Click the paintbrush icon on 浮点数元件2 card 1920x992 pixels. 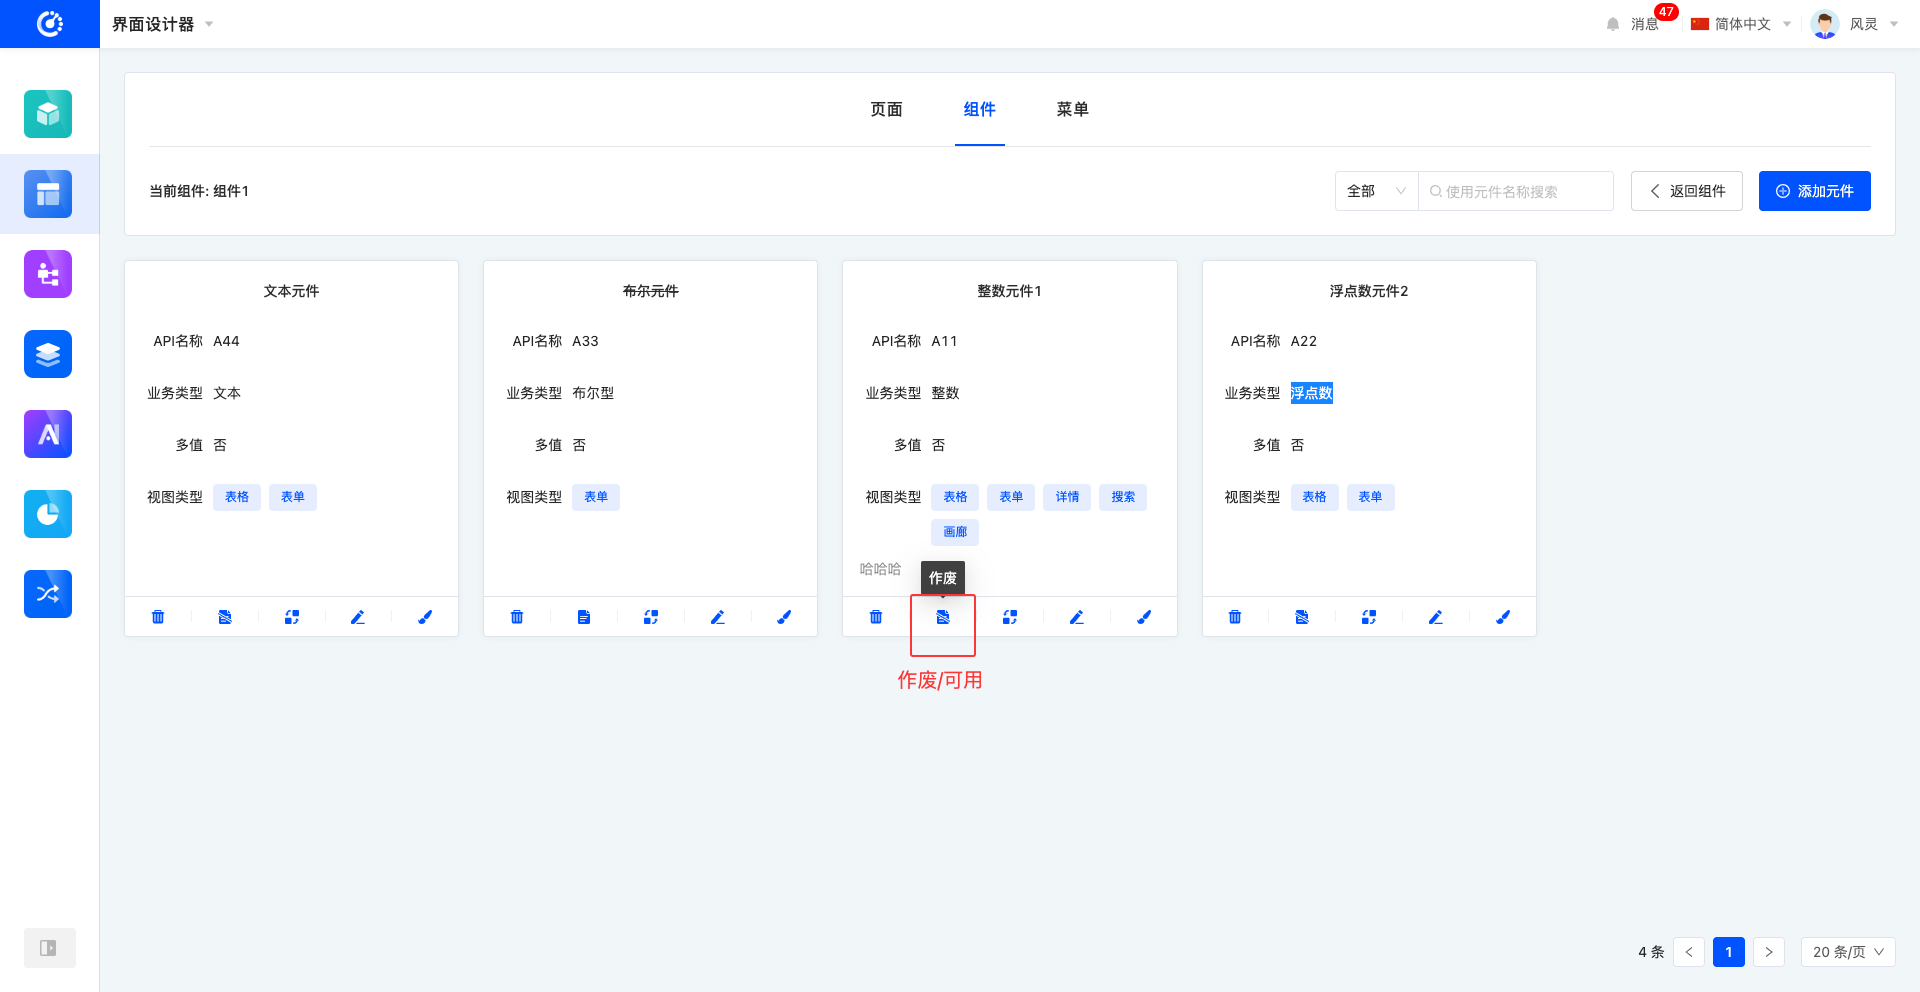coord(1503,617)
